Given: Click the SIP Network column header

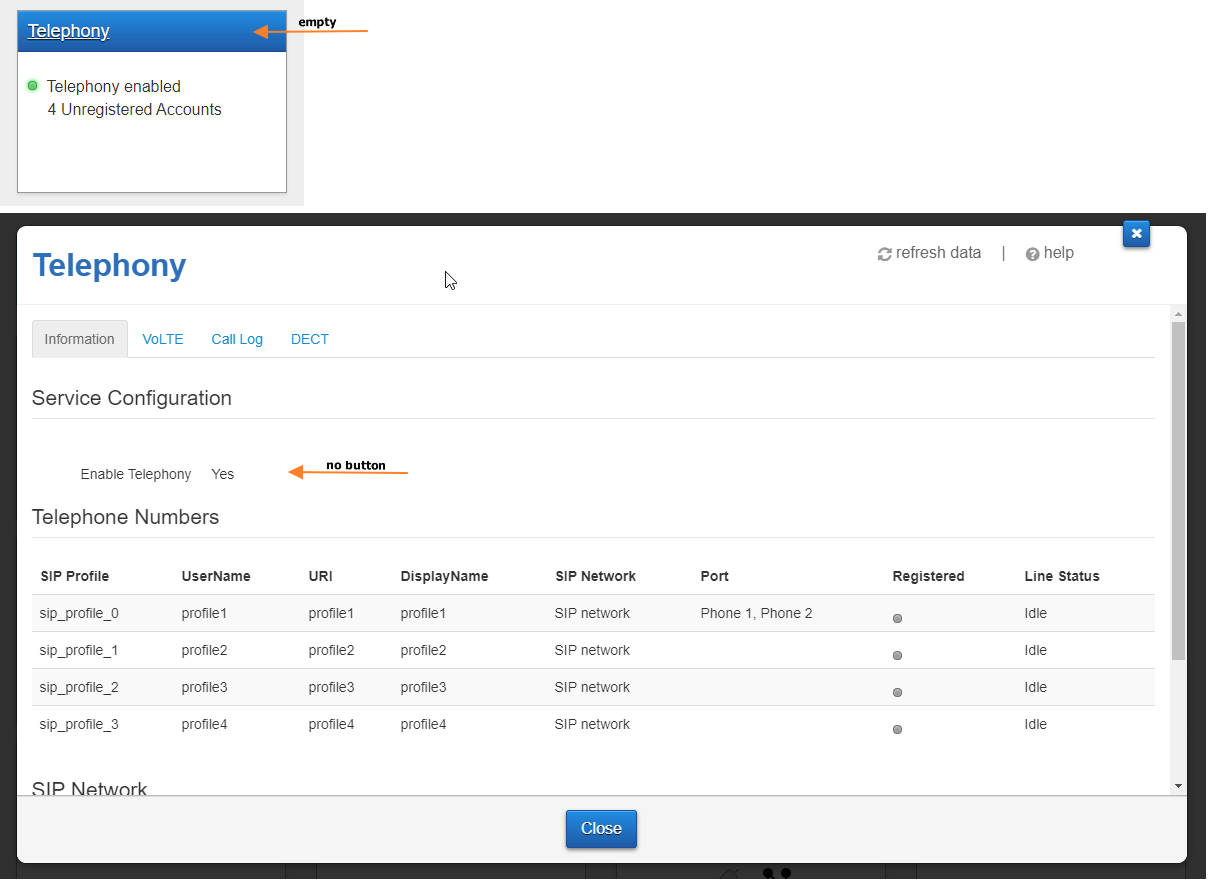Looking at the screenshot, I should coord(596,576).
